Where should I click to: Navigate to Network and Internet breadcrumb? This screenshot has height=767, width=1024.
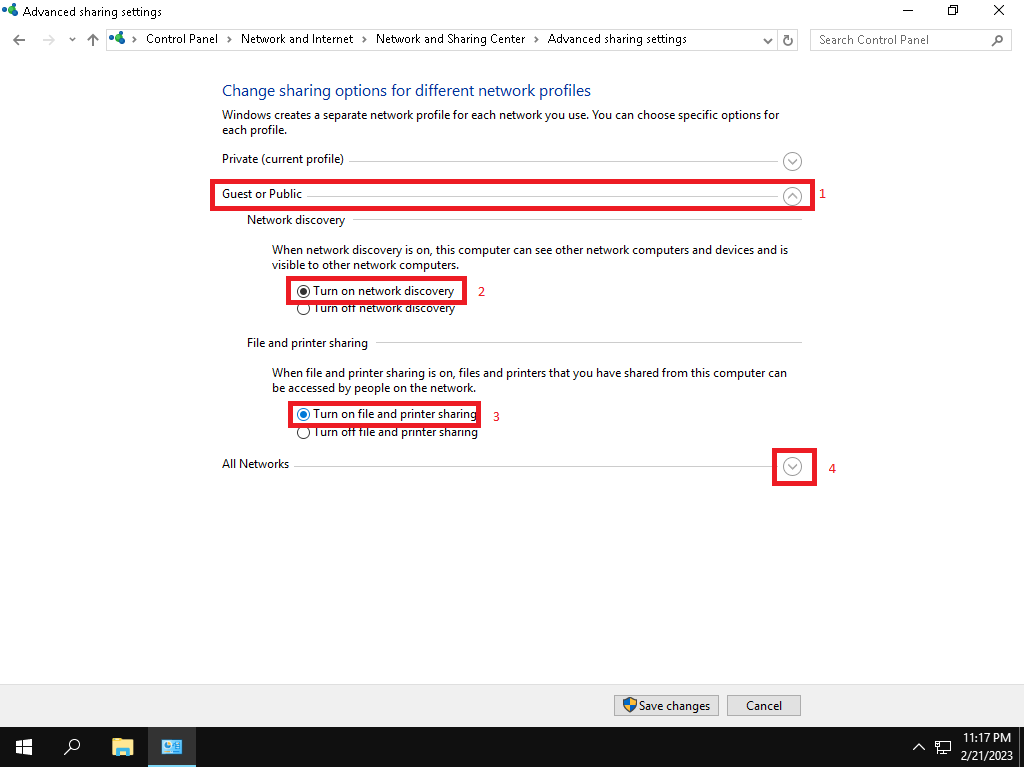pyautogui.click(x=297, y=40)
